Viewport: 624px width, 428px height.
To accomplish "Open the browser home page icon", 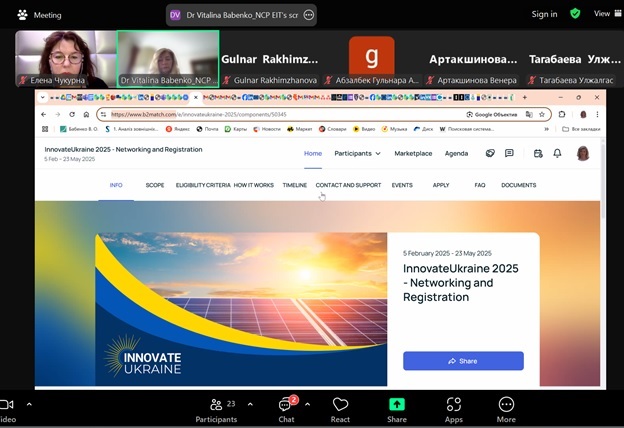I will (x=86, y=114).
